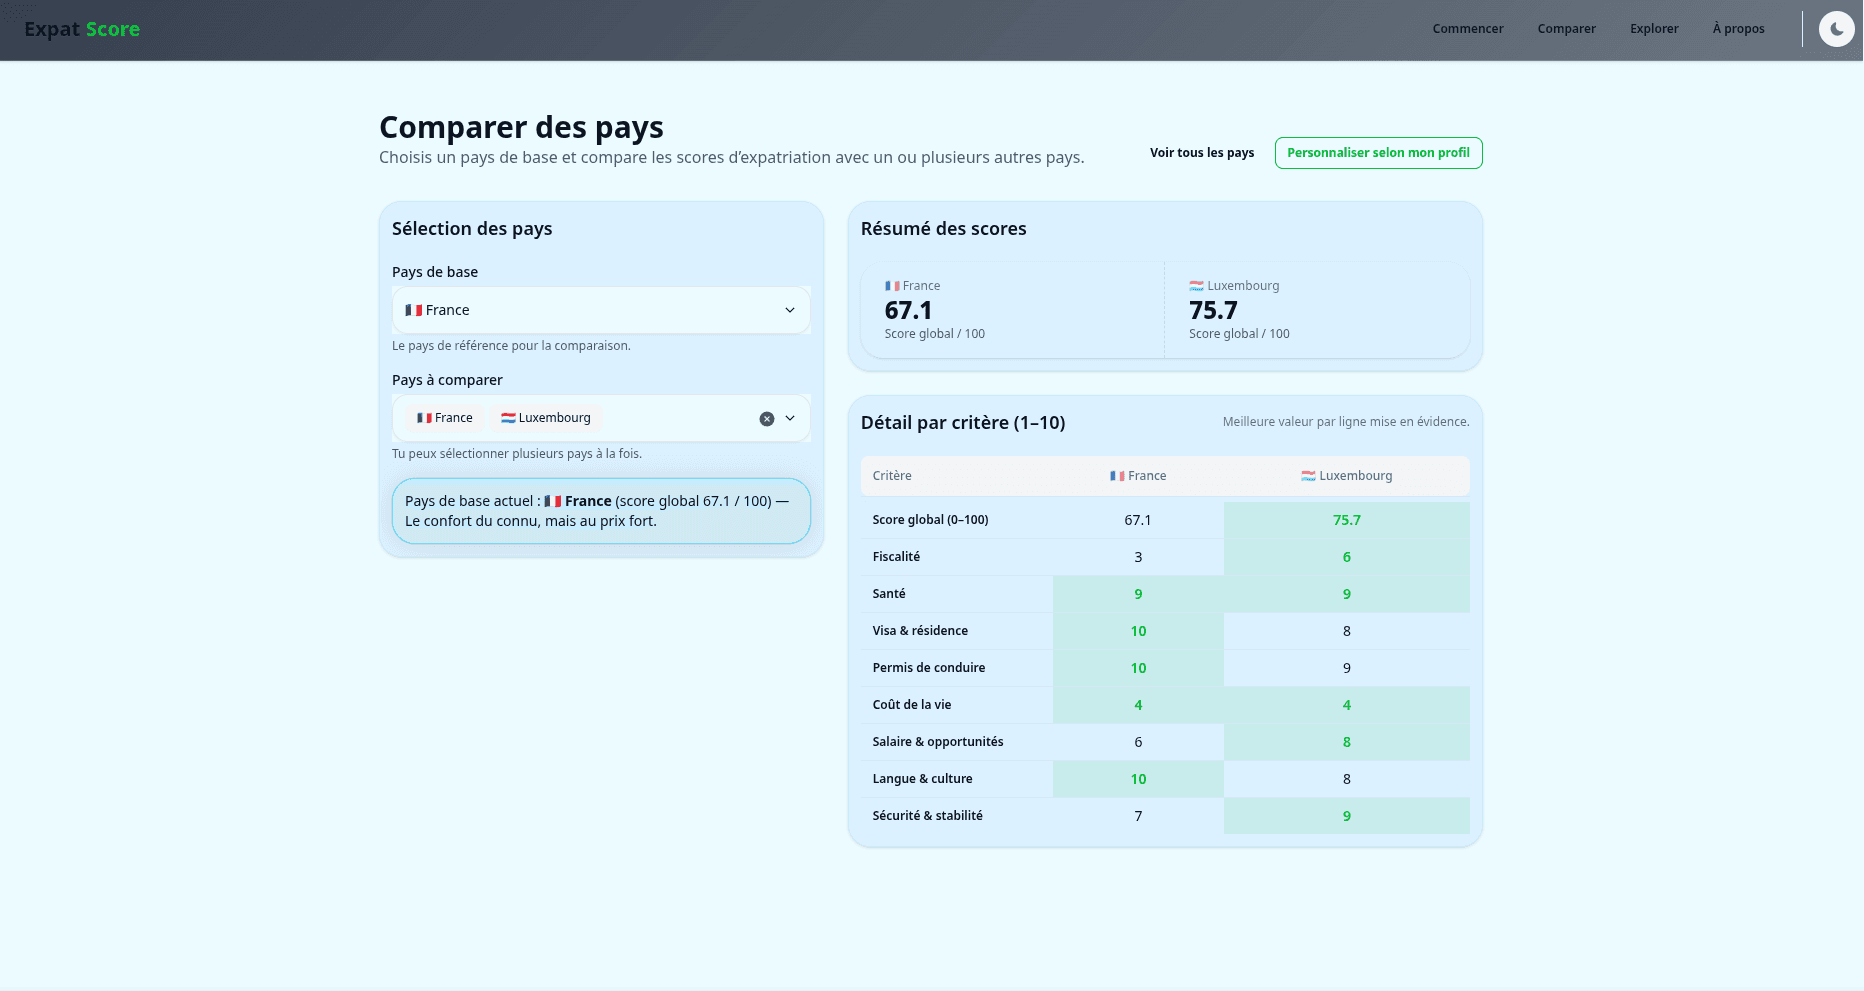
Task: Click the France chip in compare field
Action: (x=445, y=418)
